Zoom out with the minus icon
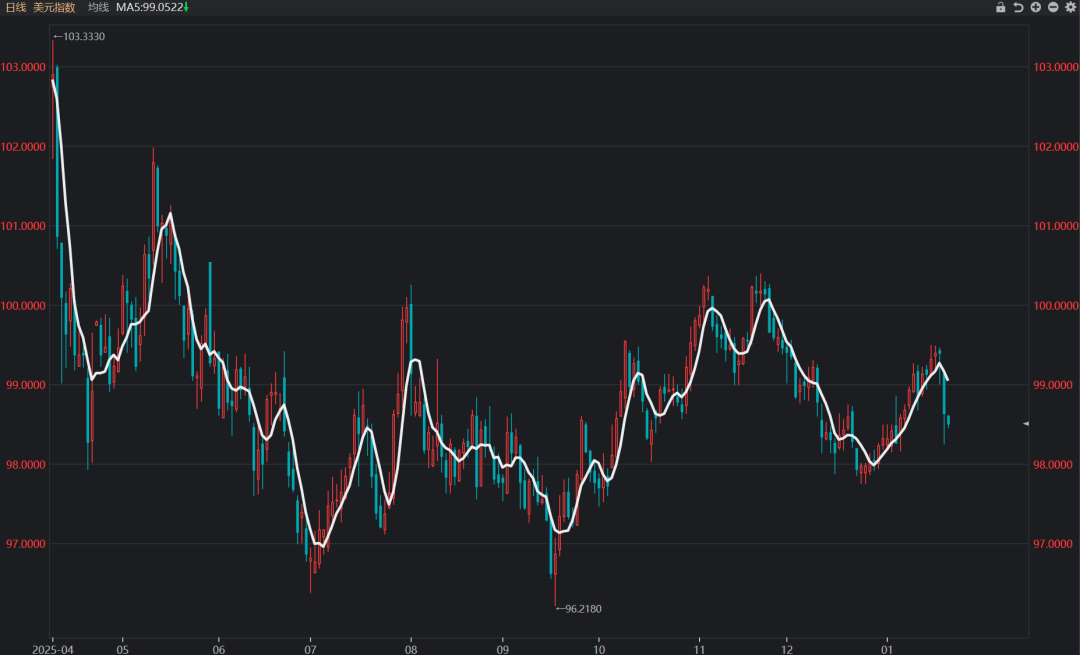Screen dimensions: 1080x655 point(1053,7)
